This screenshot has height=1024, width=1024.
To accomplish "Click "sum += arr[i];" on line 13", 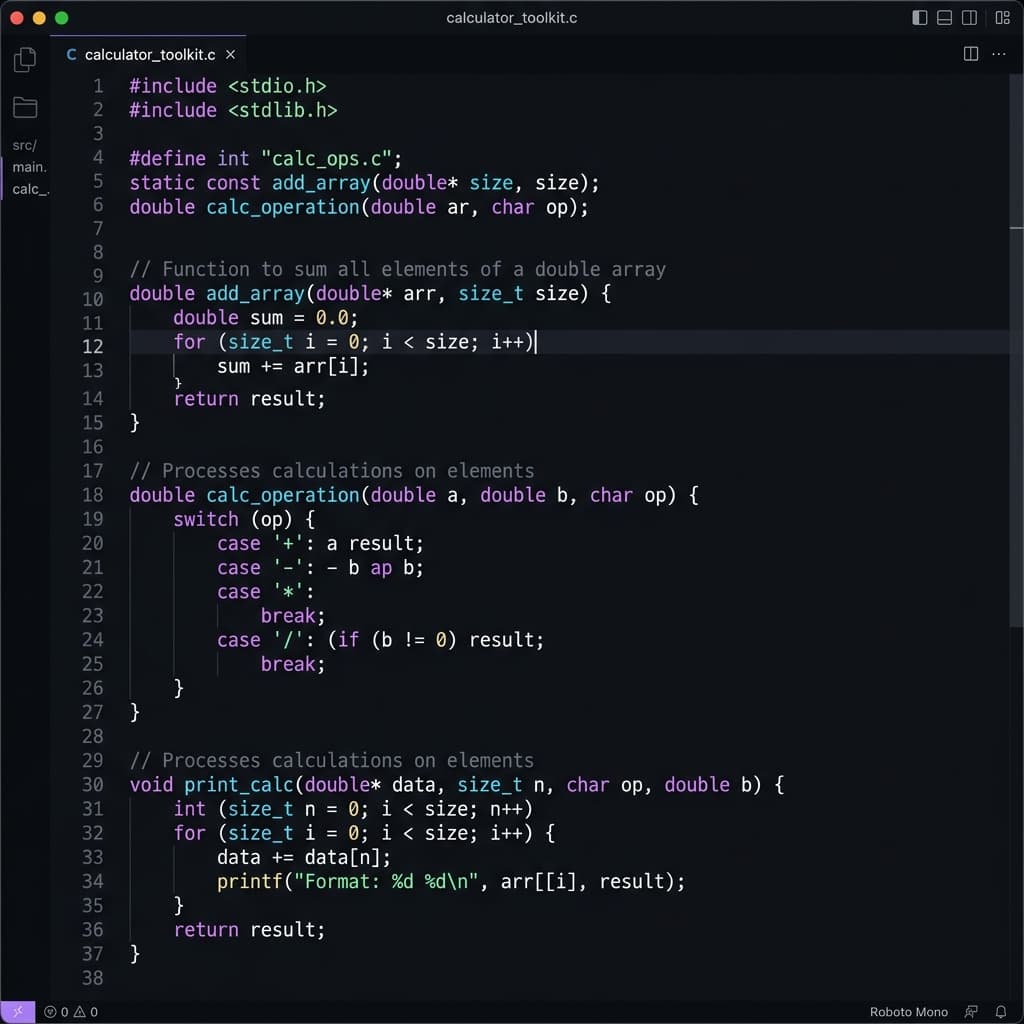I will [x=293, y=366].
